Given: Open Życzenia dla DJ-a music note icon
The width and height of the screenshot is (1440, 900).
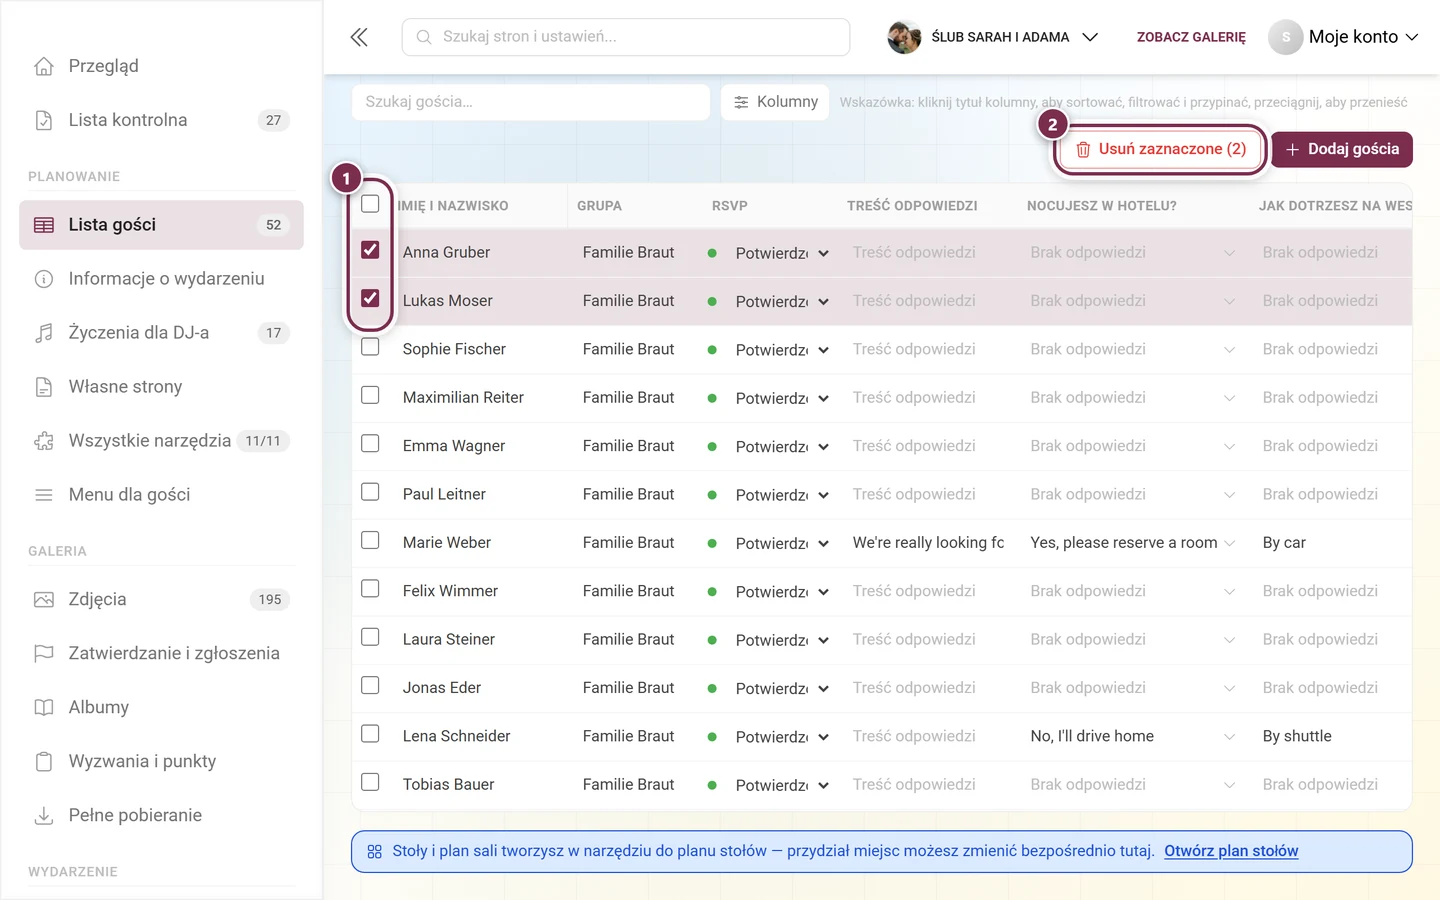Looking at the screenshot, I should [44, 333].
